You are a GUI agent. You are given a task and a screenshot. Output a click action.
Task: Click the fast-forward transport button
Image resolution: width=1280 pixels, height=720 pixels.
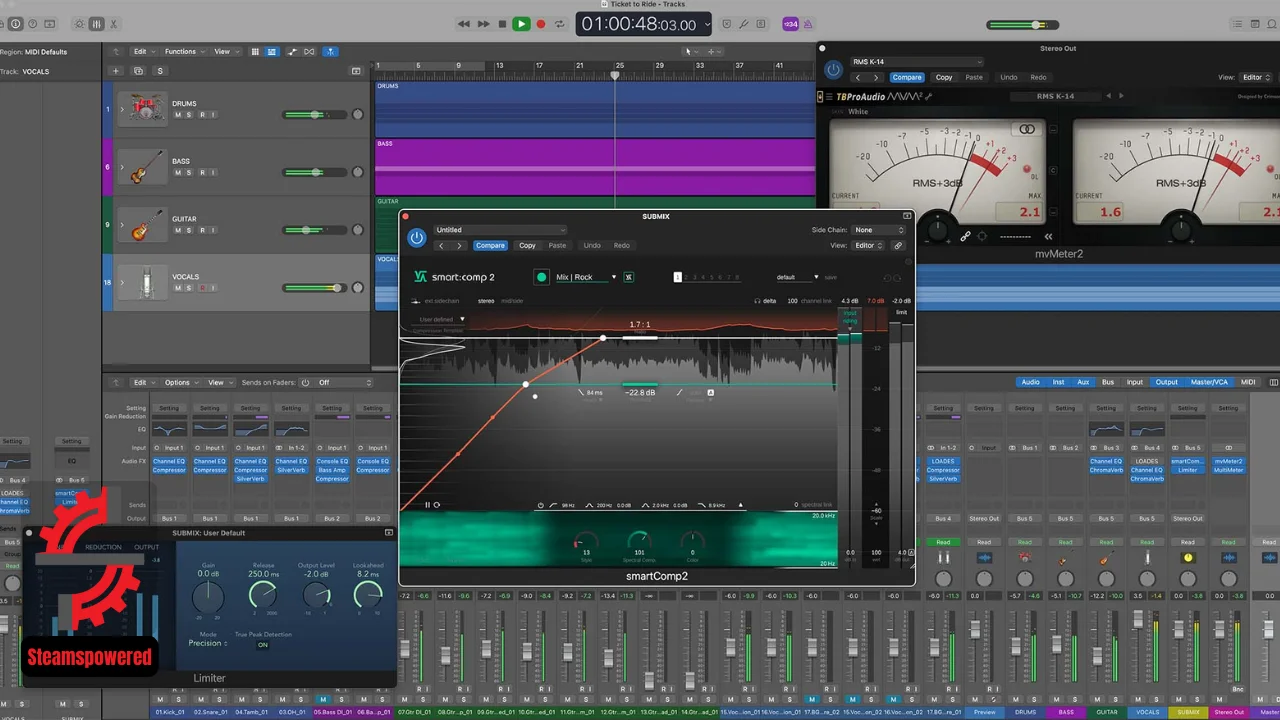click(x=483, y=24)
